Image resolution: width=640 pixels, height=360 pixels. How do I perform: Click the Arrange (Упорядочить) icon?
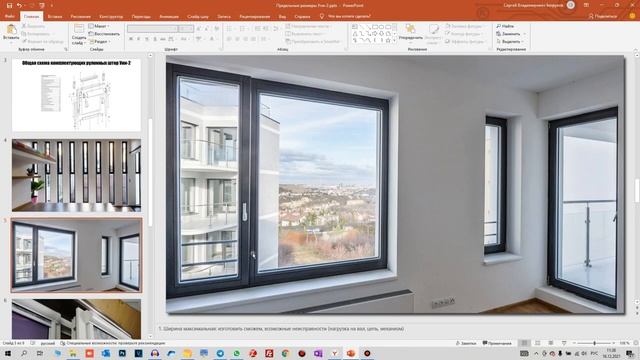click(x=410, y=29)
